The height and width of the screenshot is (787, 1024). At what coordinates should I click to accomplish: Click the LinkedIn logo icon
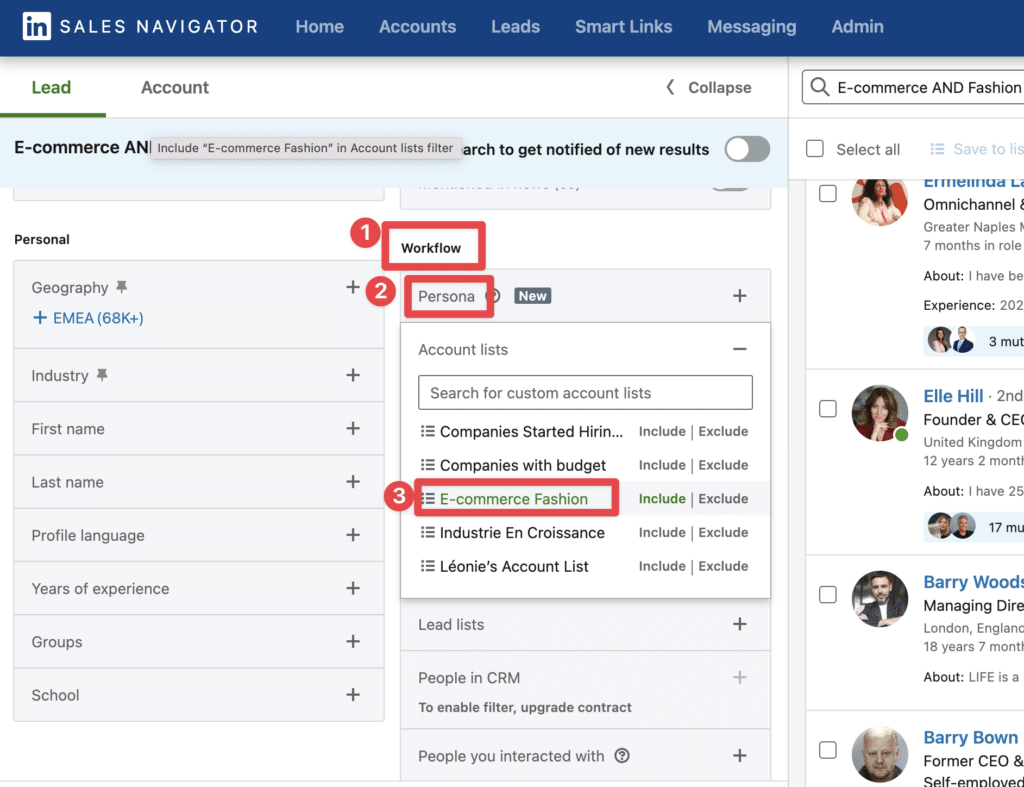tap(37, 26)
